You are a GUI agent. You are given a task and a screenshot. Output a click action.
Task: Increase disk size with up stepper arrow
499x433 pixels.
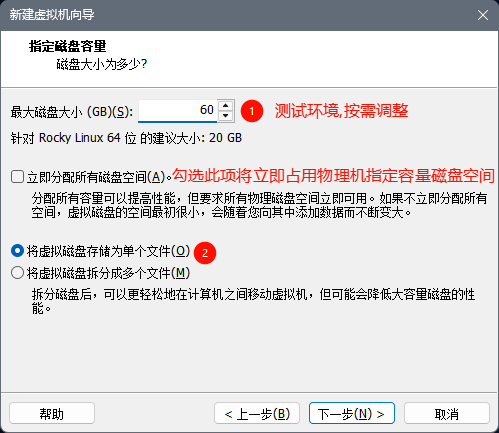click(226, 105)
